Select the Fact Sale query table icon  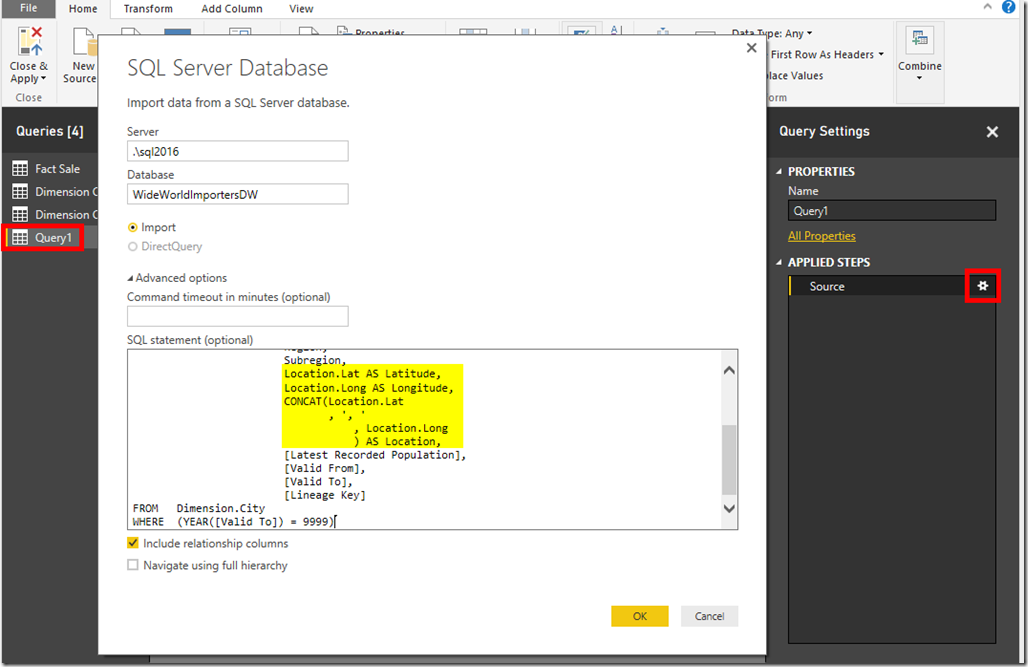pyautogui.click(x=20, y=169)
